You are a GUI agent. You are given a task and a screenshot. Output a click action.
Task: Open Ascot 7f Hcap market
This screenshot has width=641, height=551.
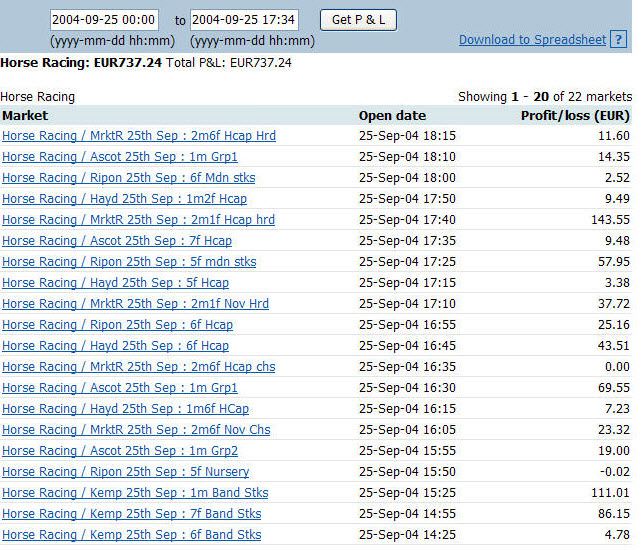coord(117,240)
